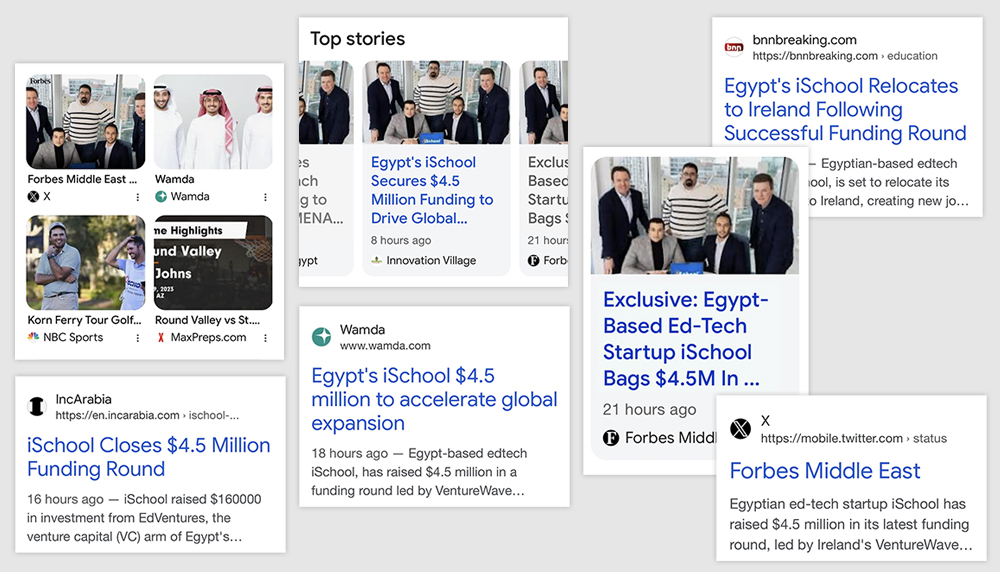Open the three-dot menu for Forbes Middle East card
This screenshot has width=1000, height=572.
point(138,197)
